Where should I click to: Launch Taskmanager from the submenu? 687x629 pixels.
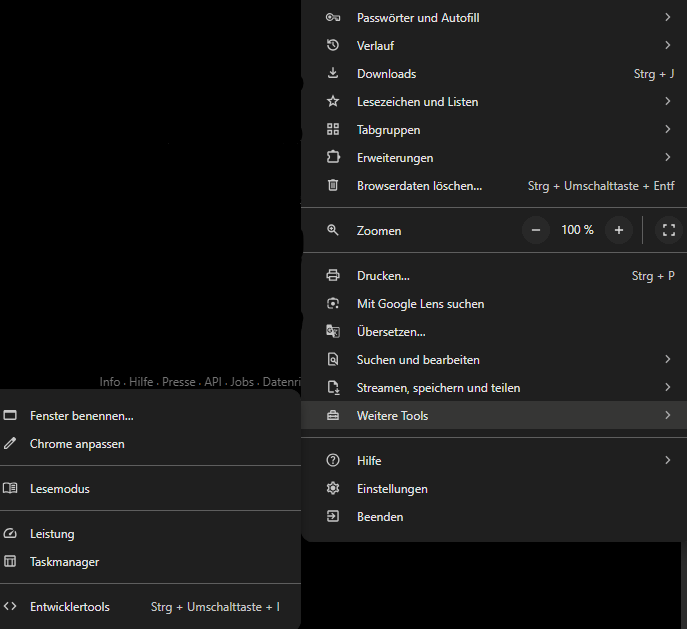point(150,562)
